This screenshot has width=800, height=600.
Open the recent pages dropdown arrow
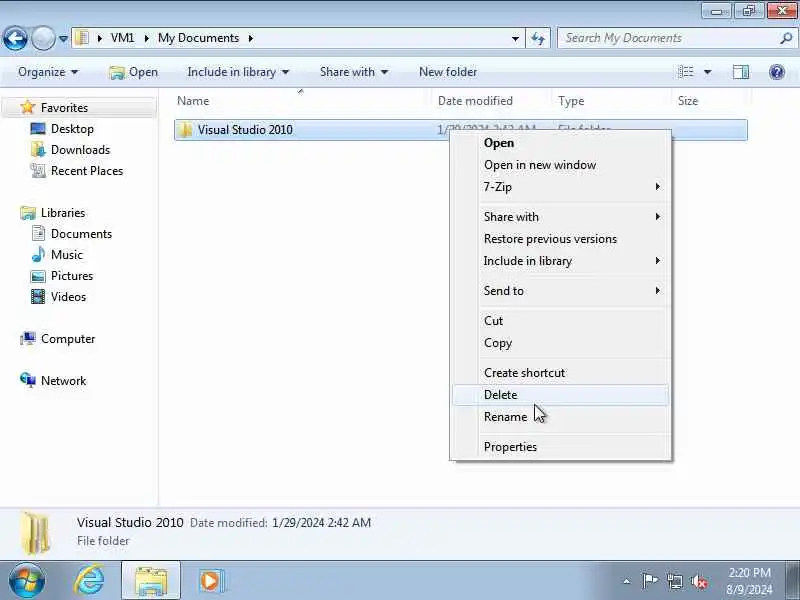coord(63,39)
